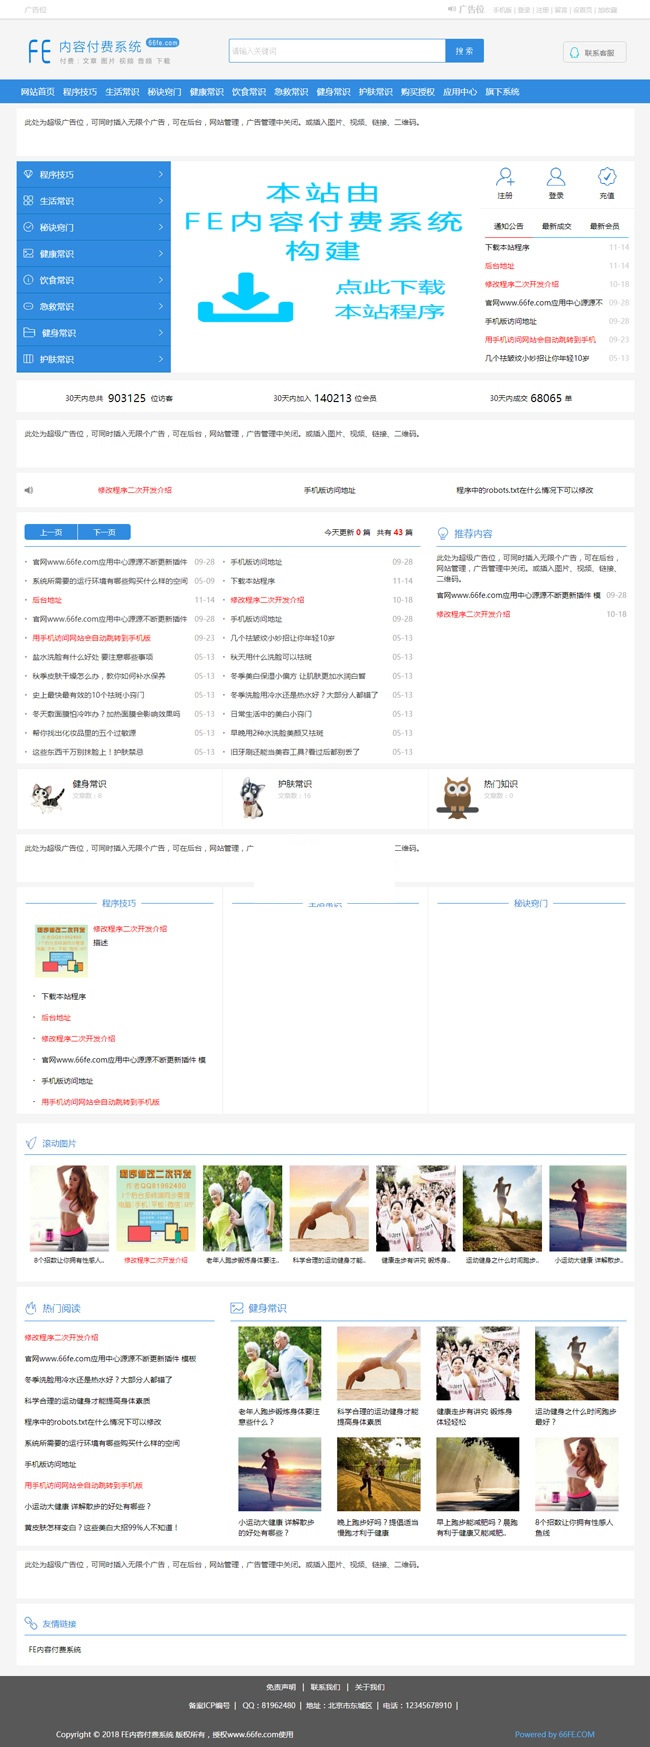Click the husky dog avatar for 护肤常识
The height and width of the screenshot is (1747, 650).
click(252, 798)
